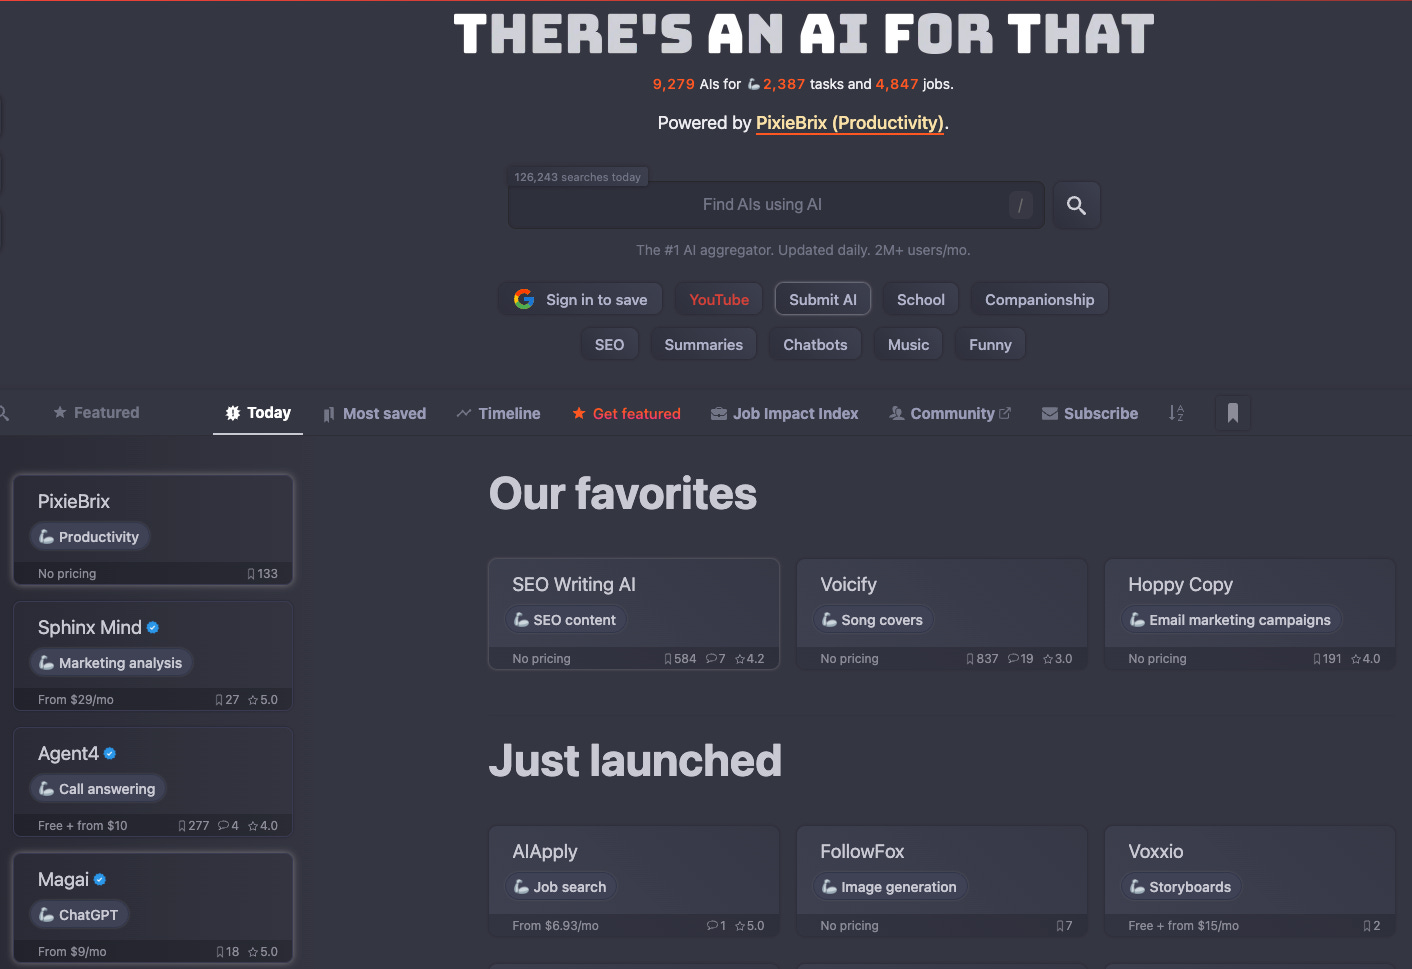Click the Marketing analysis tag
Image resolution: width=1412 pixels, height=969 pixels.
pyautogui.click(x=111, y=663)
